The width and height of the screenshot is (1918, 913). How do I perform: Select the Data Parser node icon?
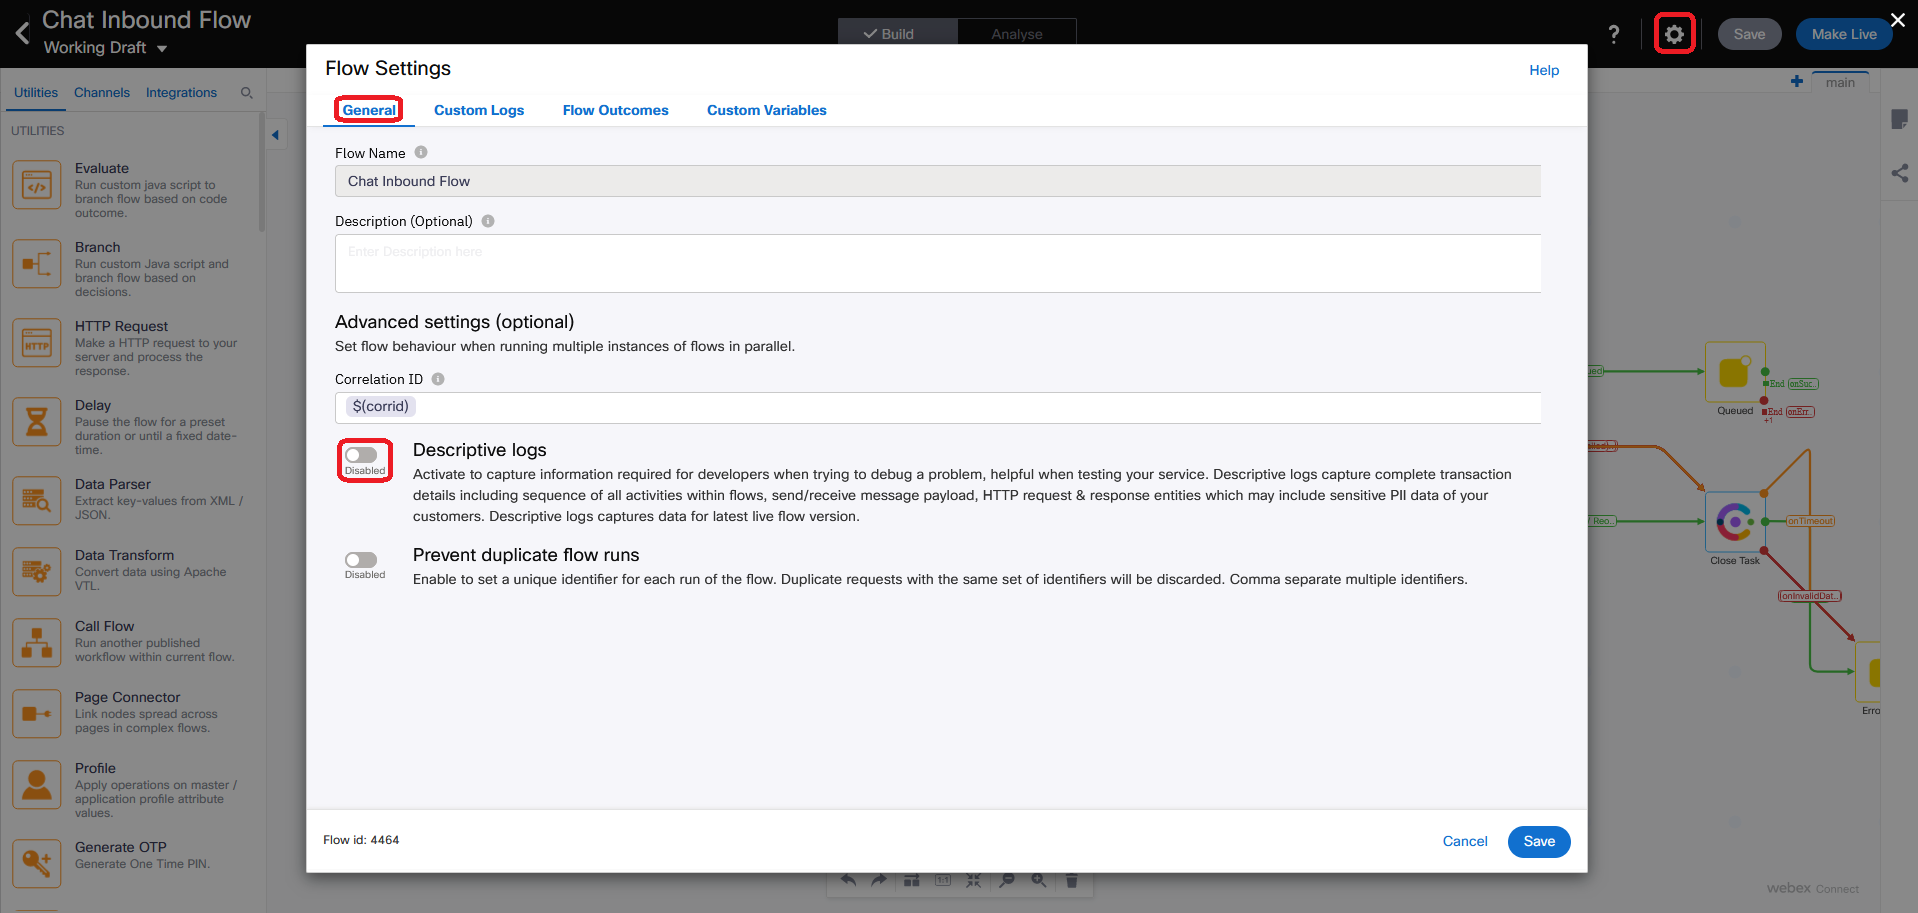37,501
